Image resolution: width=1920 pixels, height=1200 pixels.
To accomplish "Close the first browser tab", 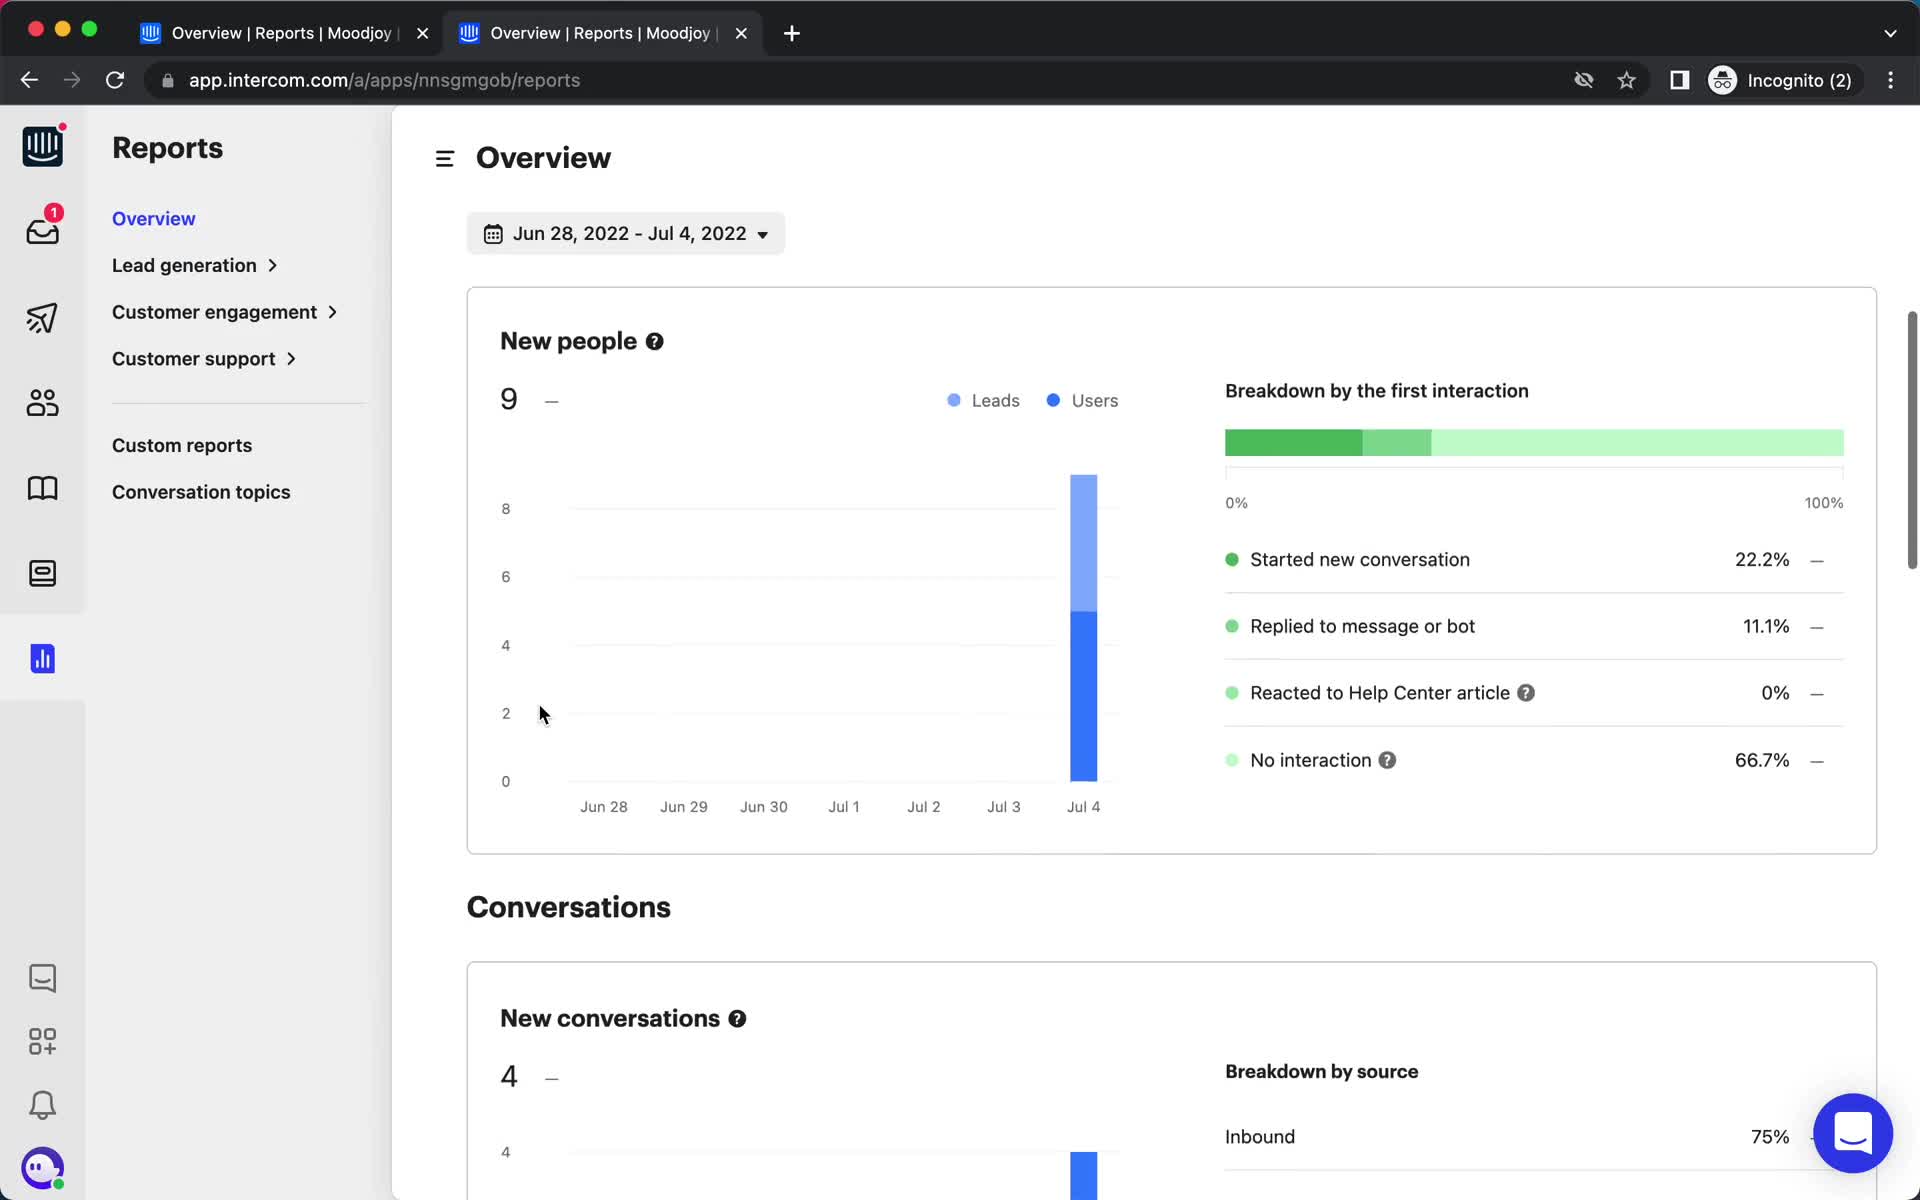I will pos(422,33).
